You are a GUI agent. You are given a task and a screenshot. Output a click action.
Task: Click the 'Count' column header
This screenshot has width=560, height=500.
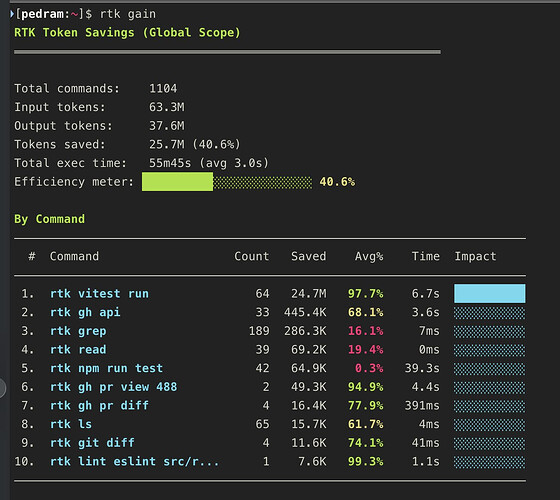pos(251,256)
